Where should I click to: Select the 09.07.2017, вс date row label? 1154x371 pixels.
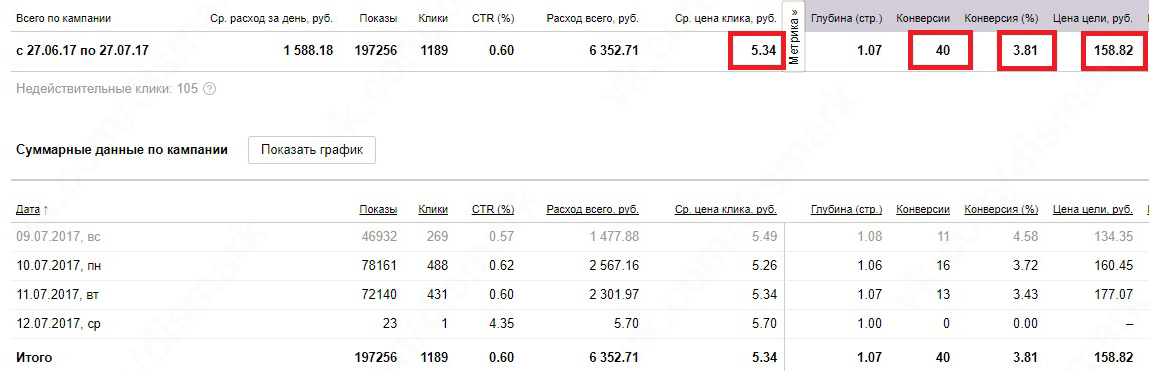[58, 237]
